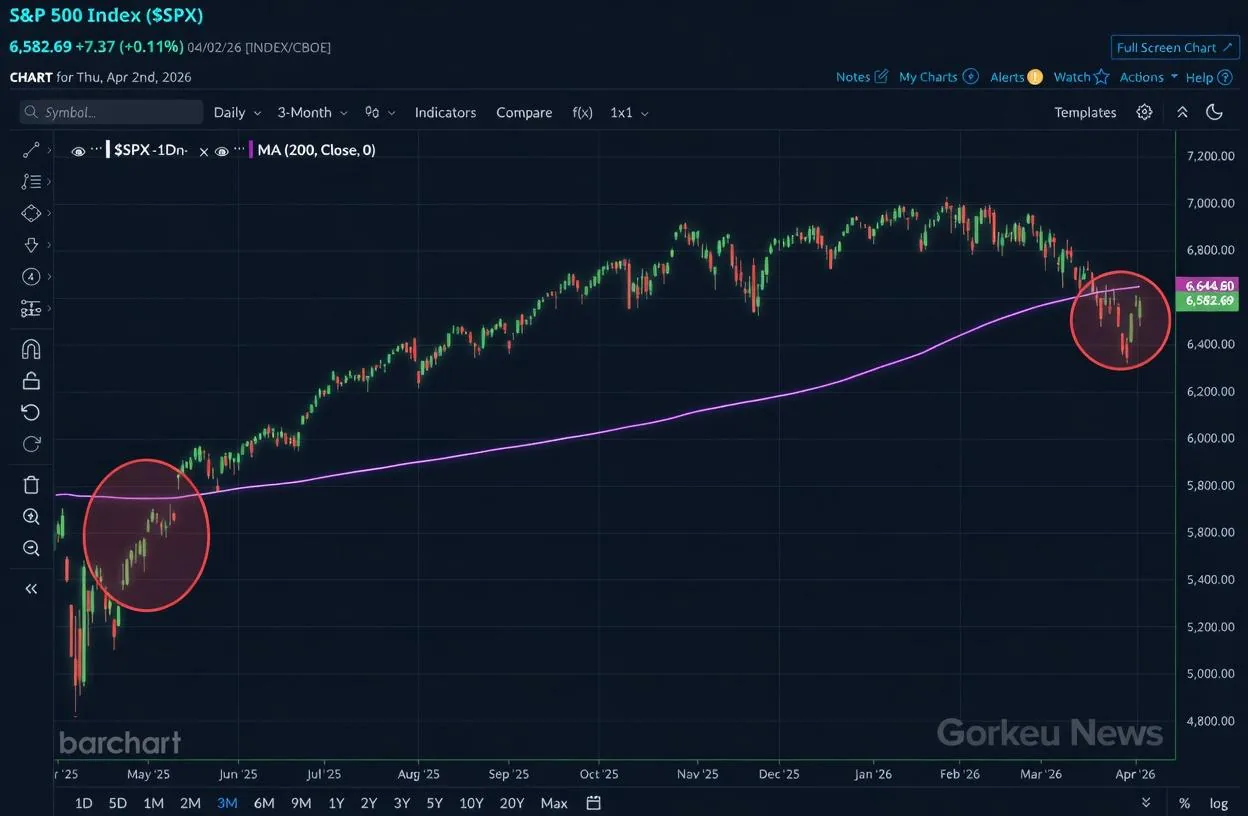Select the 5Y range tab
Screen dimensions: 1248x816
(434, 803)
